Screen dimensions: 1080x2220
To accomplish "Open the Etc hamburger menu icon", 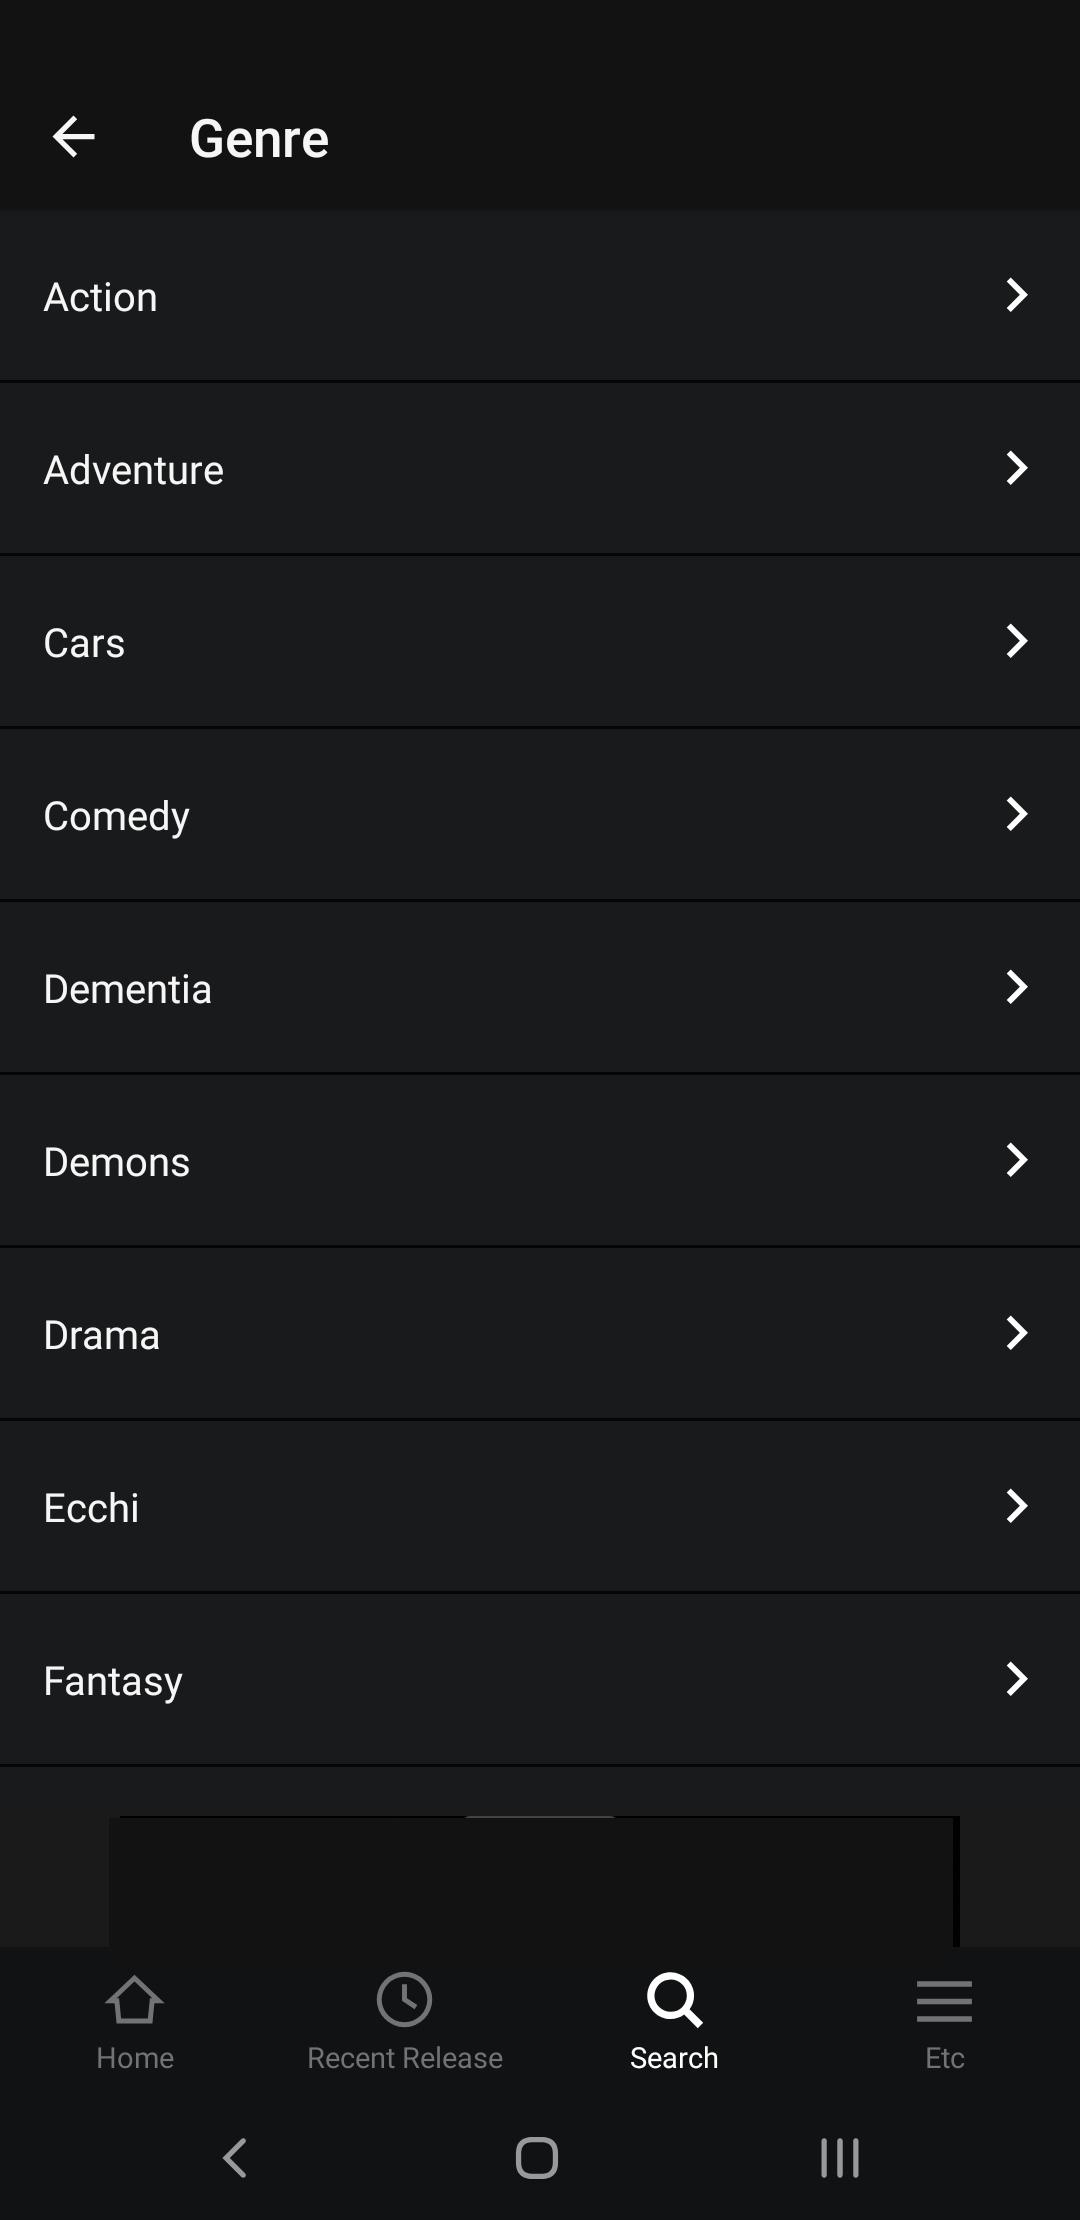I will point(944,2001).
